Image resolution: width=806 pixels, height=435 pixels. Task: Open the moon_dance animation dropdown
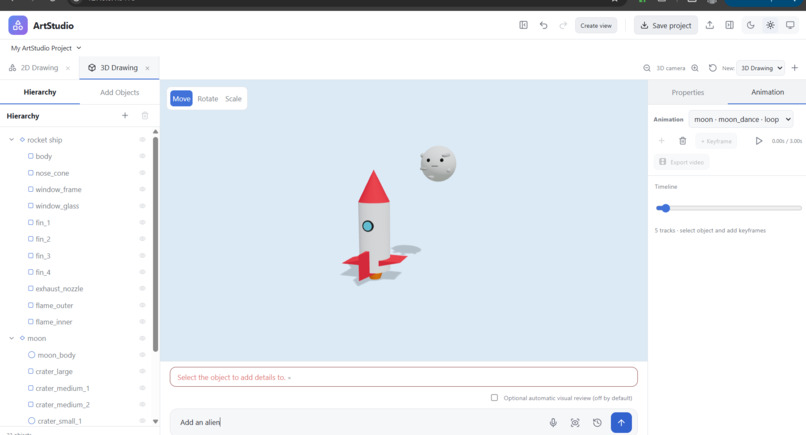pos(741,119)
